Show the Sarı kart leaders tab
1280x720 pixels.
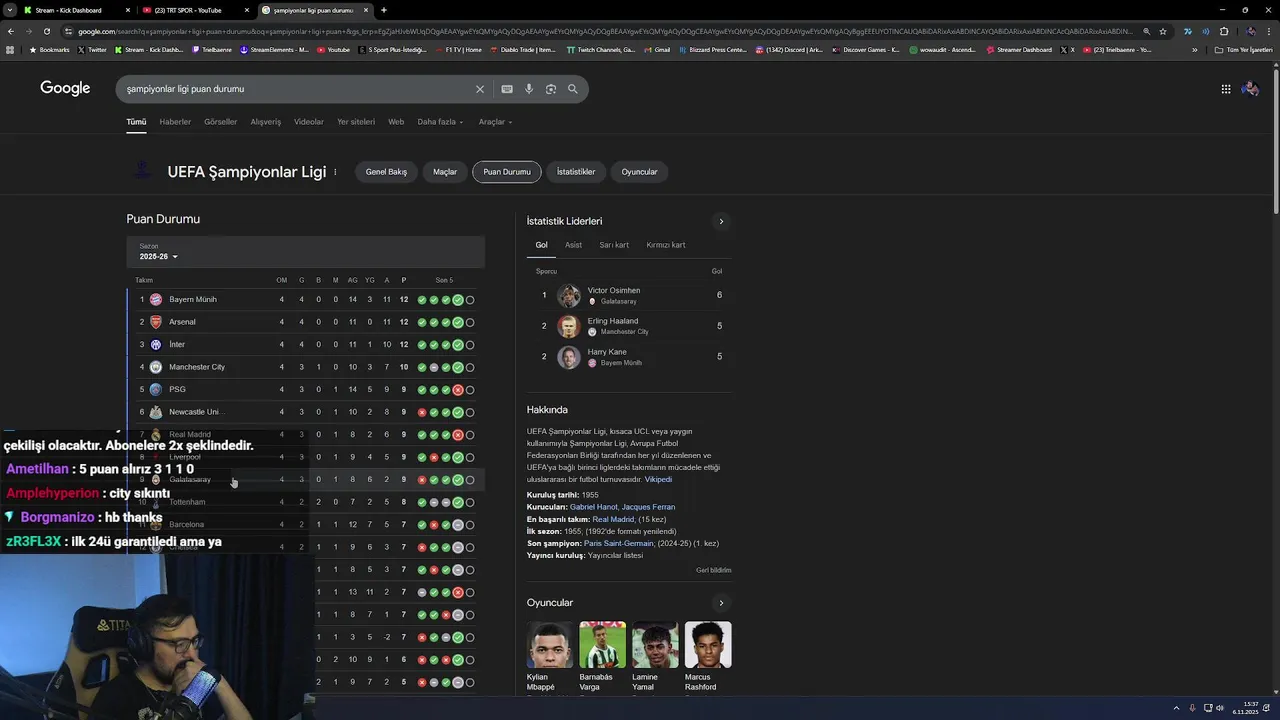pos(614,245)
